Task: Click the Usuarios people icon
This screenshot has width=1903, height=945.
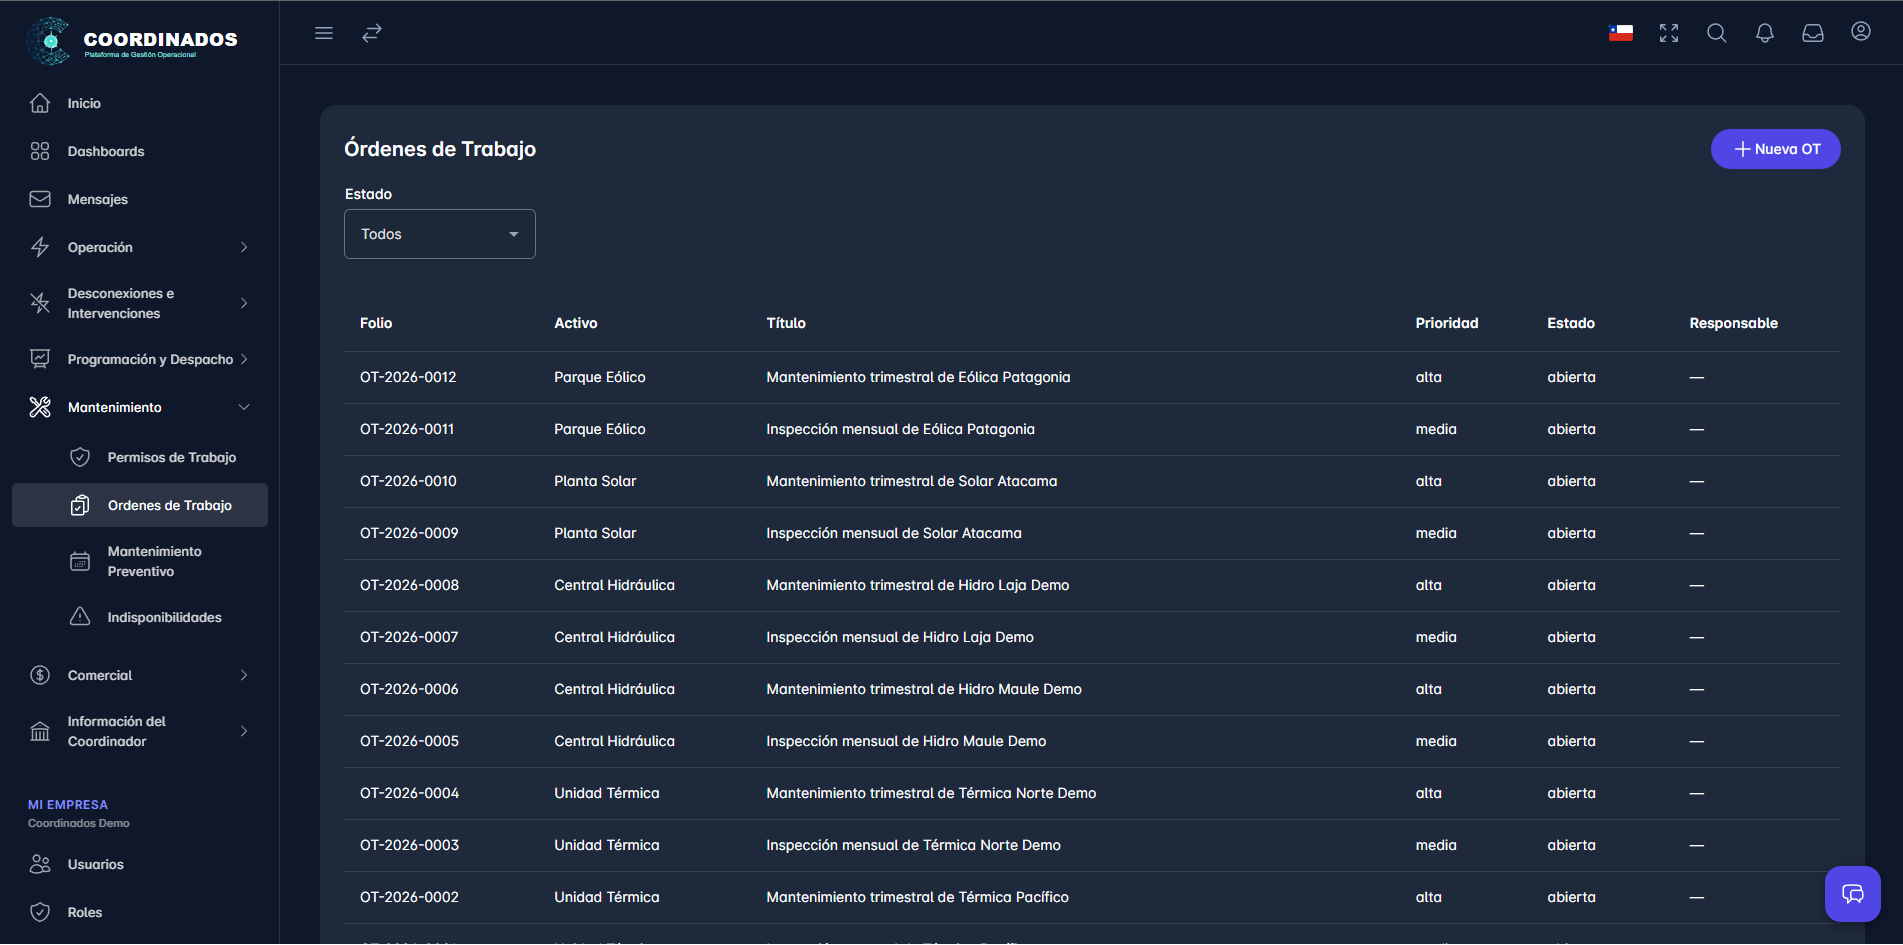Action: [40, 864]
